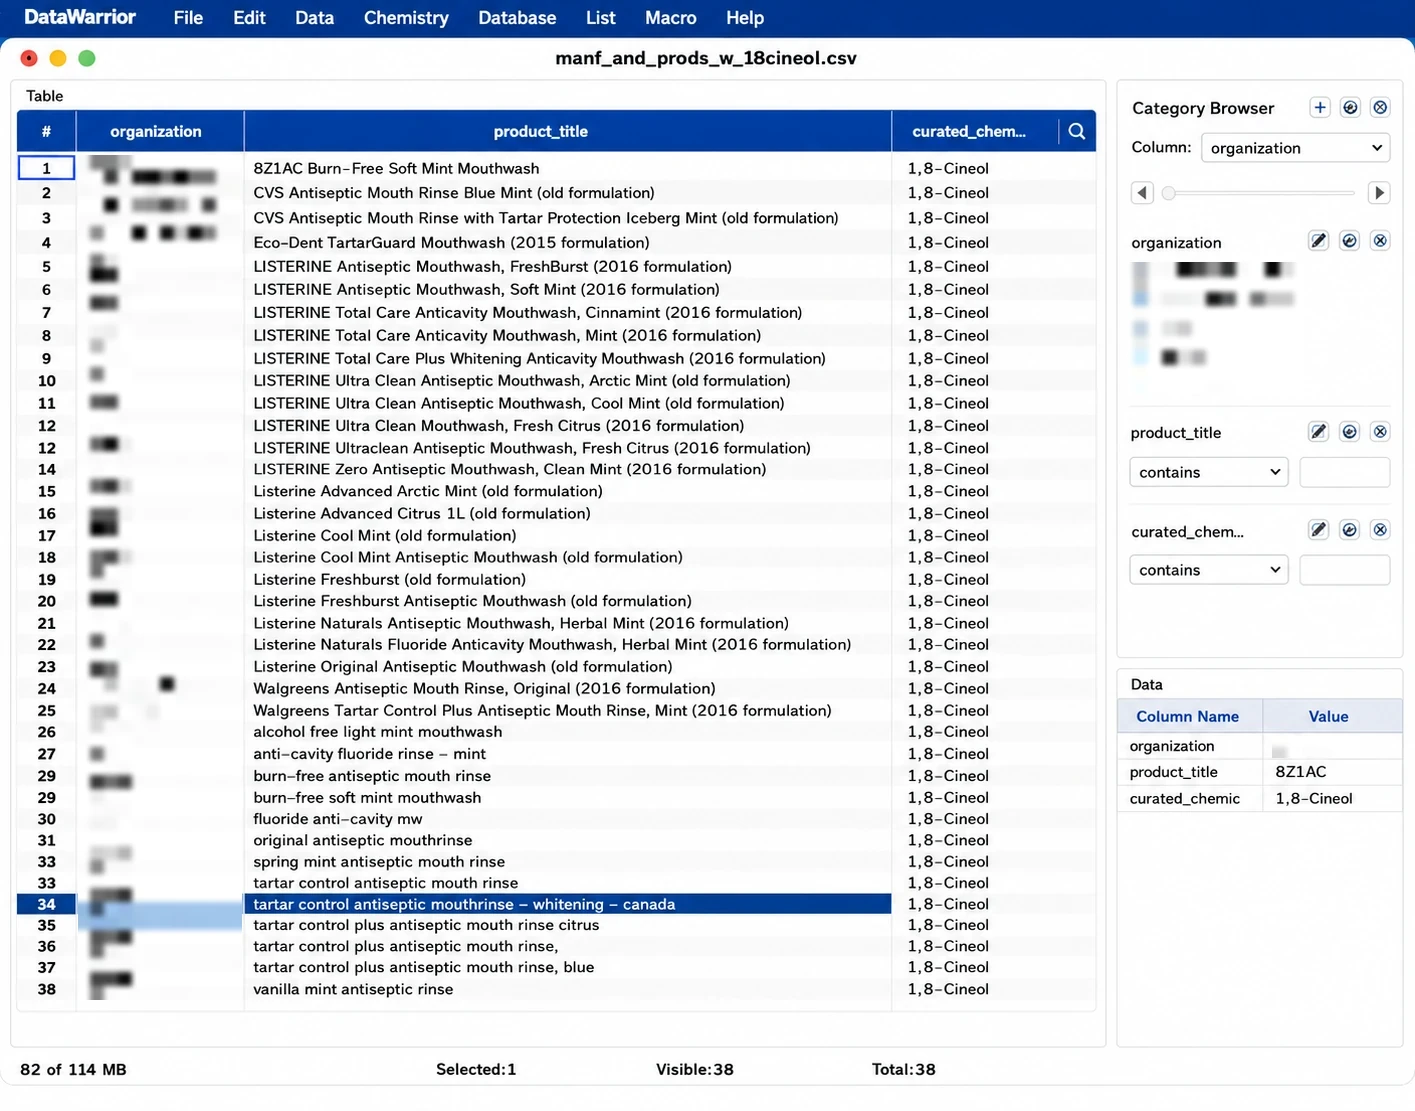
Task: Step to previous category with left arrow
Action: click(x=1142, y=193)
